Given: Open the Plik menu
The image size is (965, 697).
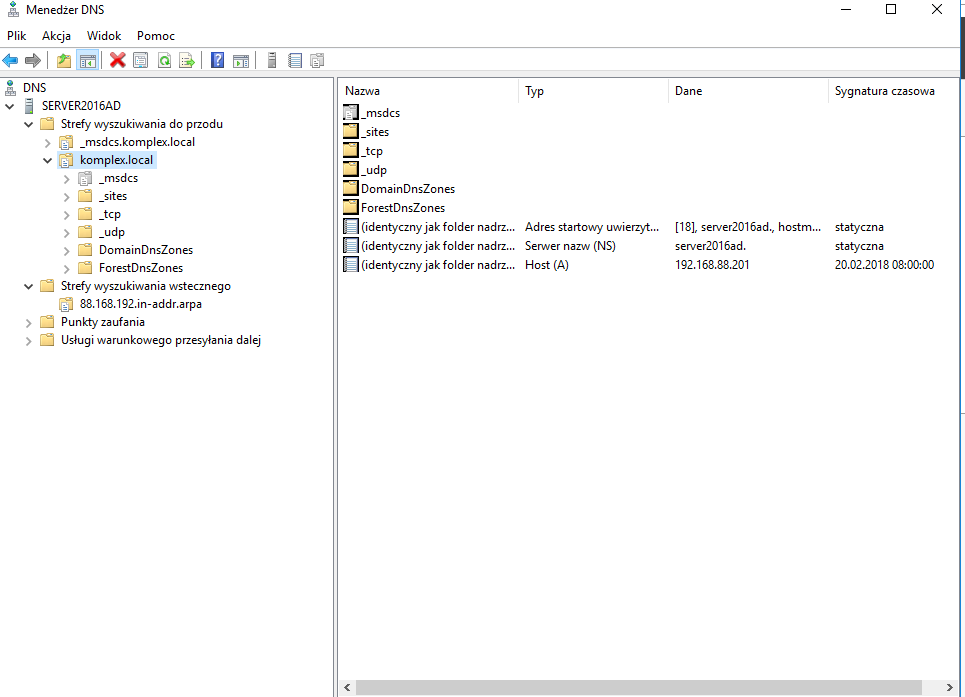Looking at the screenshot, I should (x=17, y=36).
